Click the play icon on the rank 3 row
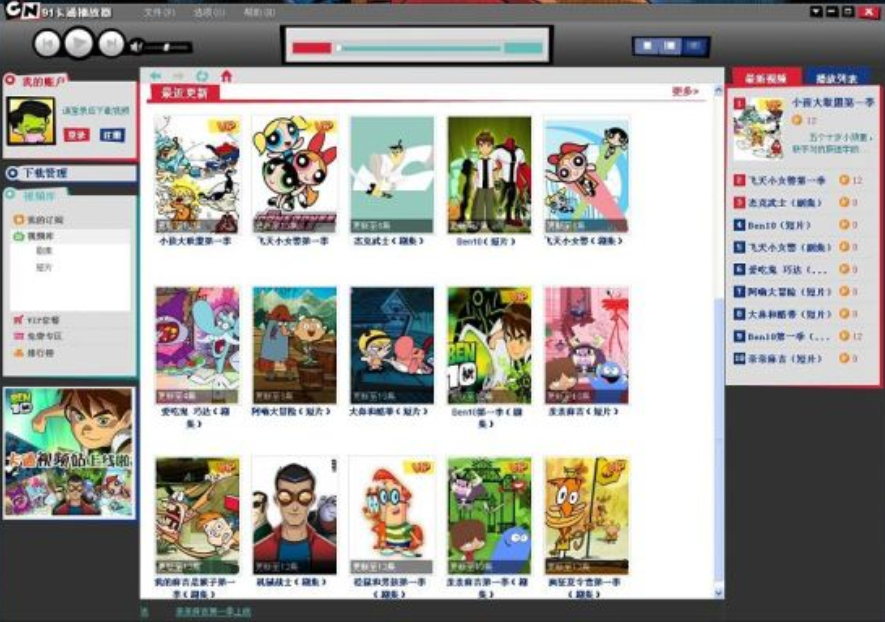Image resolution: width=885 pixels, height=622 pixels. click(844, 202)
